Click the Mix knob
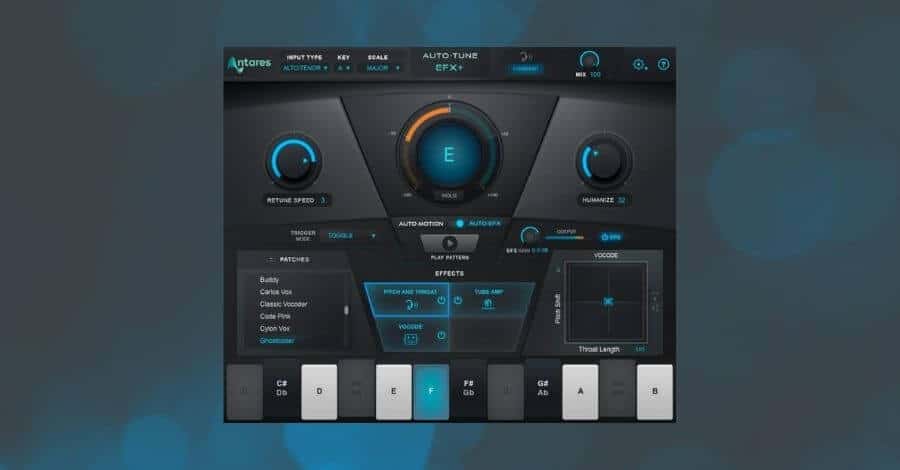The image size is (900, 470). tap(589, 60)
